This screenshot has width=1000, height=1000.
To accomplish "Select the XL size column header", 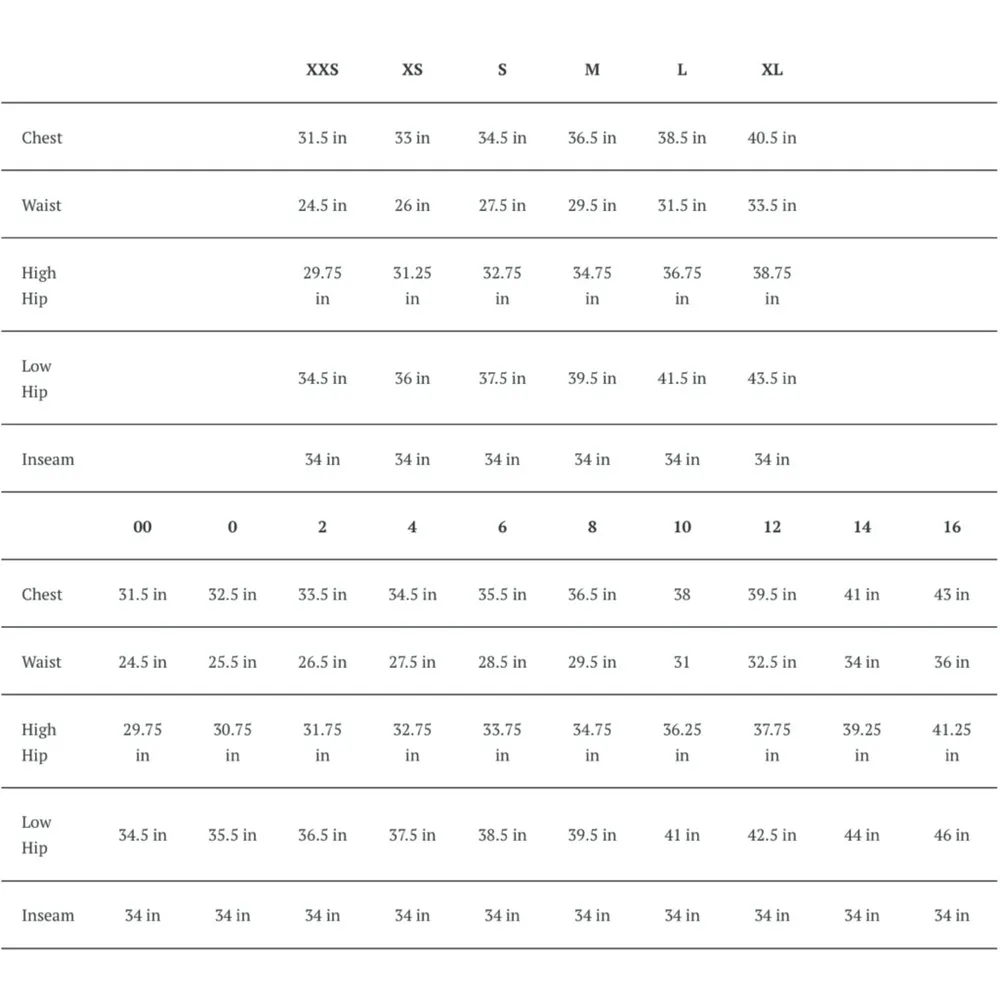I will point(772,70).
